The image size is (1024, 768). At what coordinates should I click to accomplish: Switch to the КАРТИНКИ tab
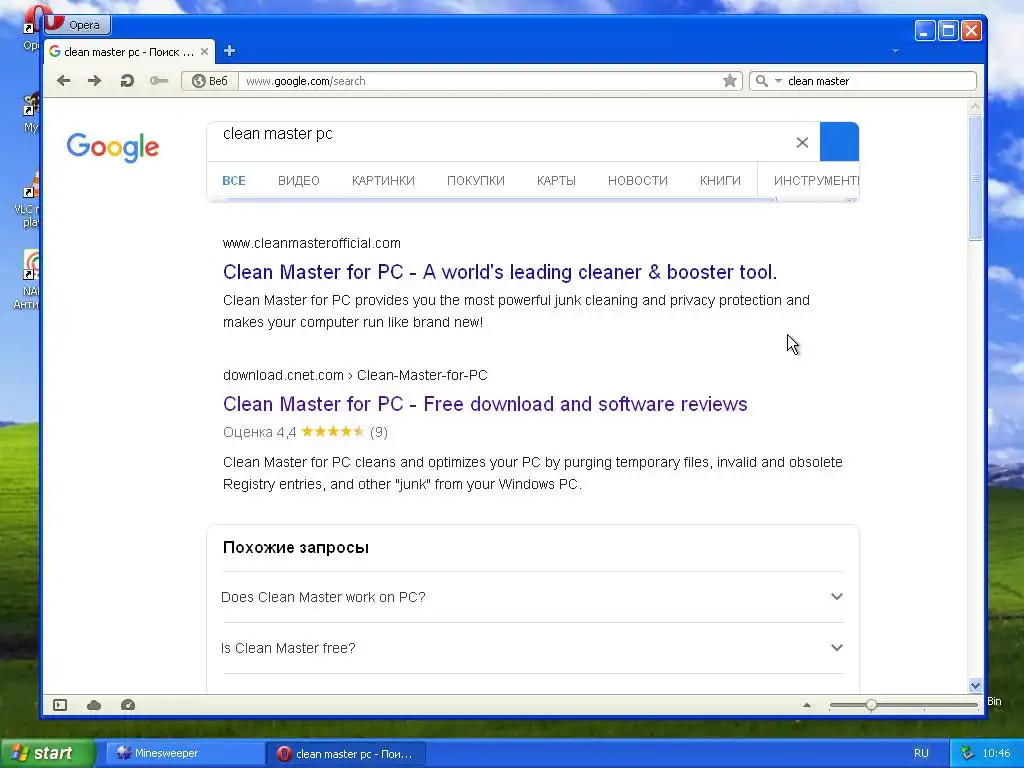click(x=383, y=181)
